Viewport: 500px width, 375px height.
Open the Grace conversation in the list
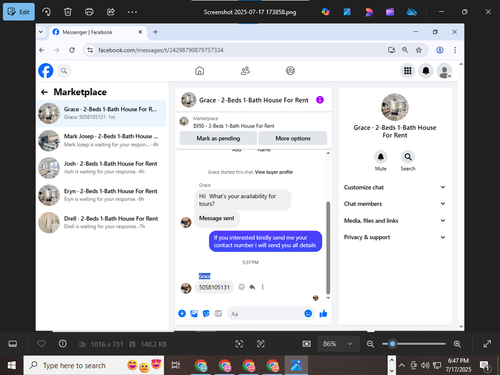coord(102,113)
